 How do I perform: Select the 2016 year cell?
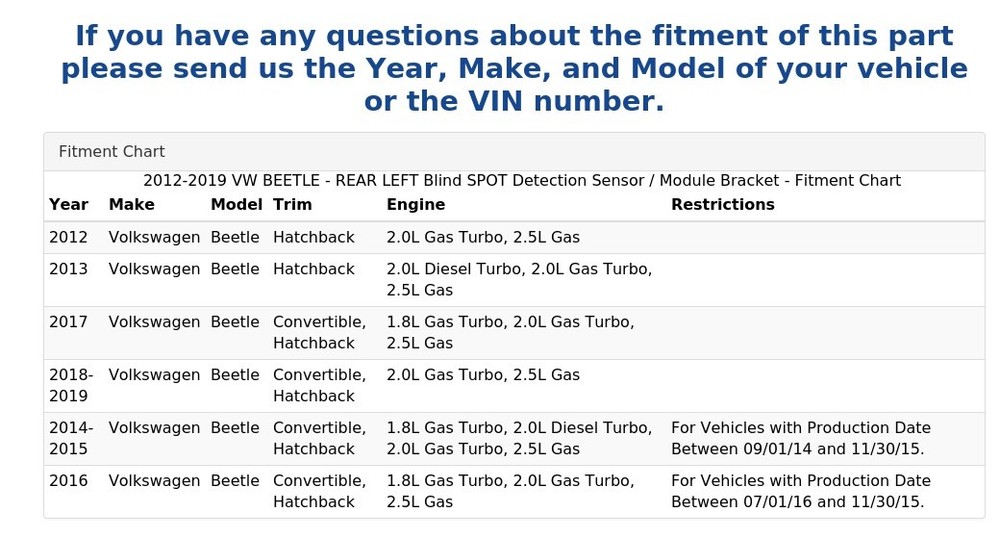point(69,482)
